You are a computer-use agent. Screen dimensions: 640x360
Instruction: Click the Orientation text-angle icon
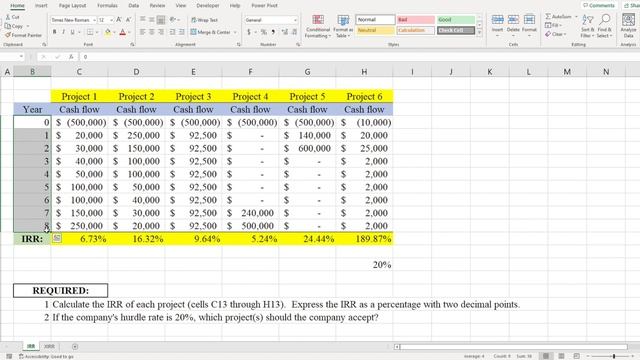(173, 20)
